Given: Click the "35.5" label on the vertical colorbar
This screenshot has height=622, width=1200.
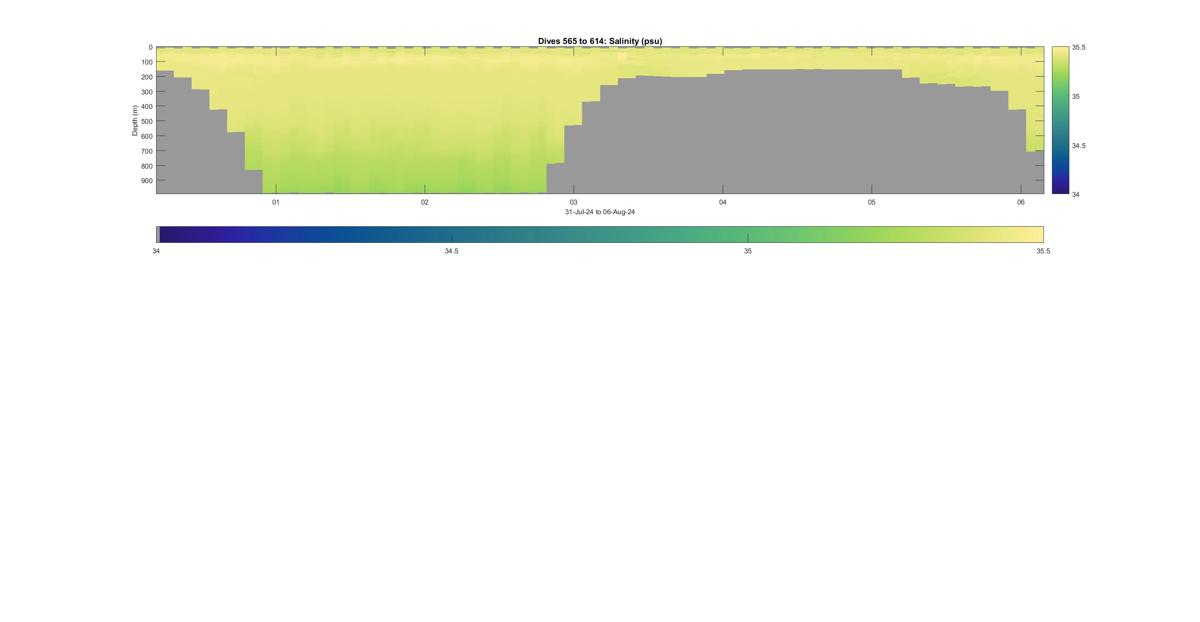Looking at the screenshot, I should coord(1079,48).
